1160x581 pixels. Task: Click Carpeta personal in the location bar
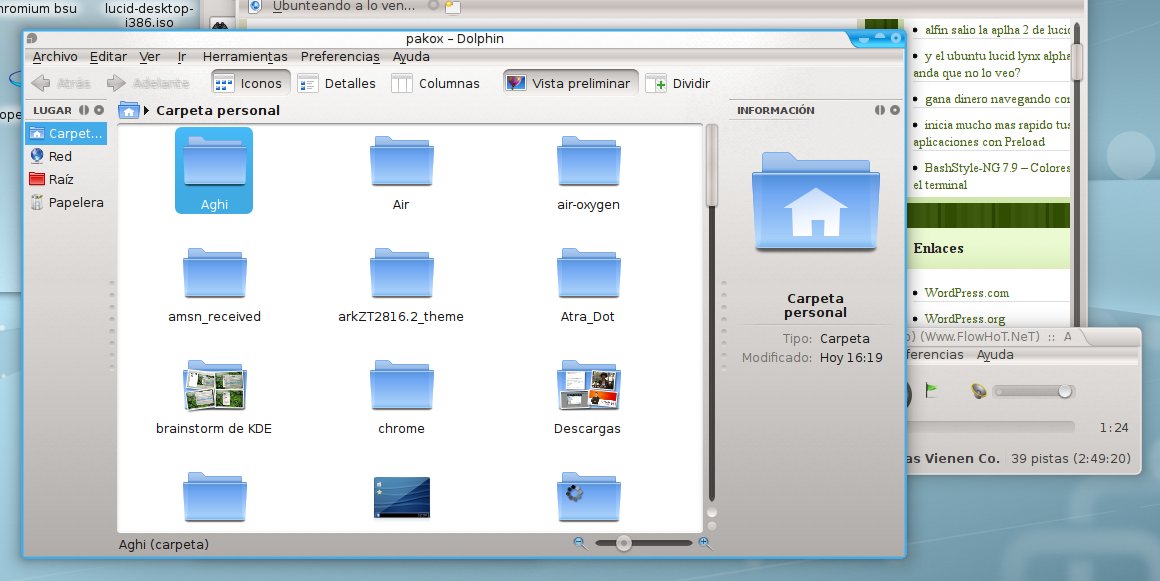tap(218, 110)
